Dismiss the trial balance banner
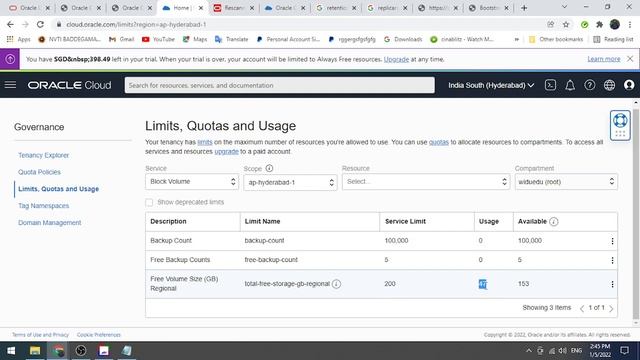This screenshot has width=640, height=360. tap(630, 59)
